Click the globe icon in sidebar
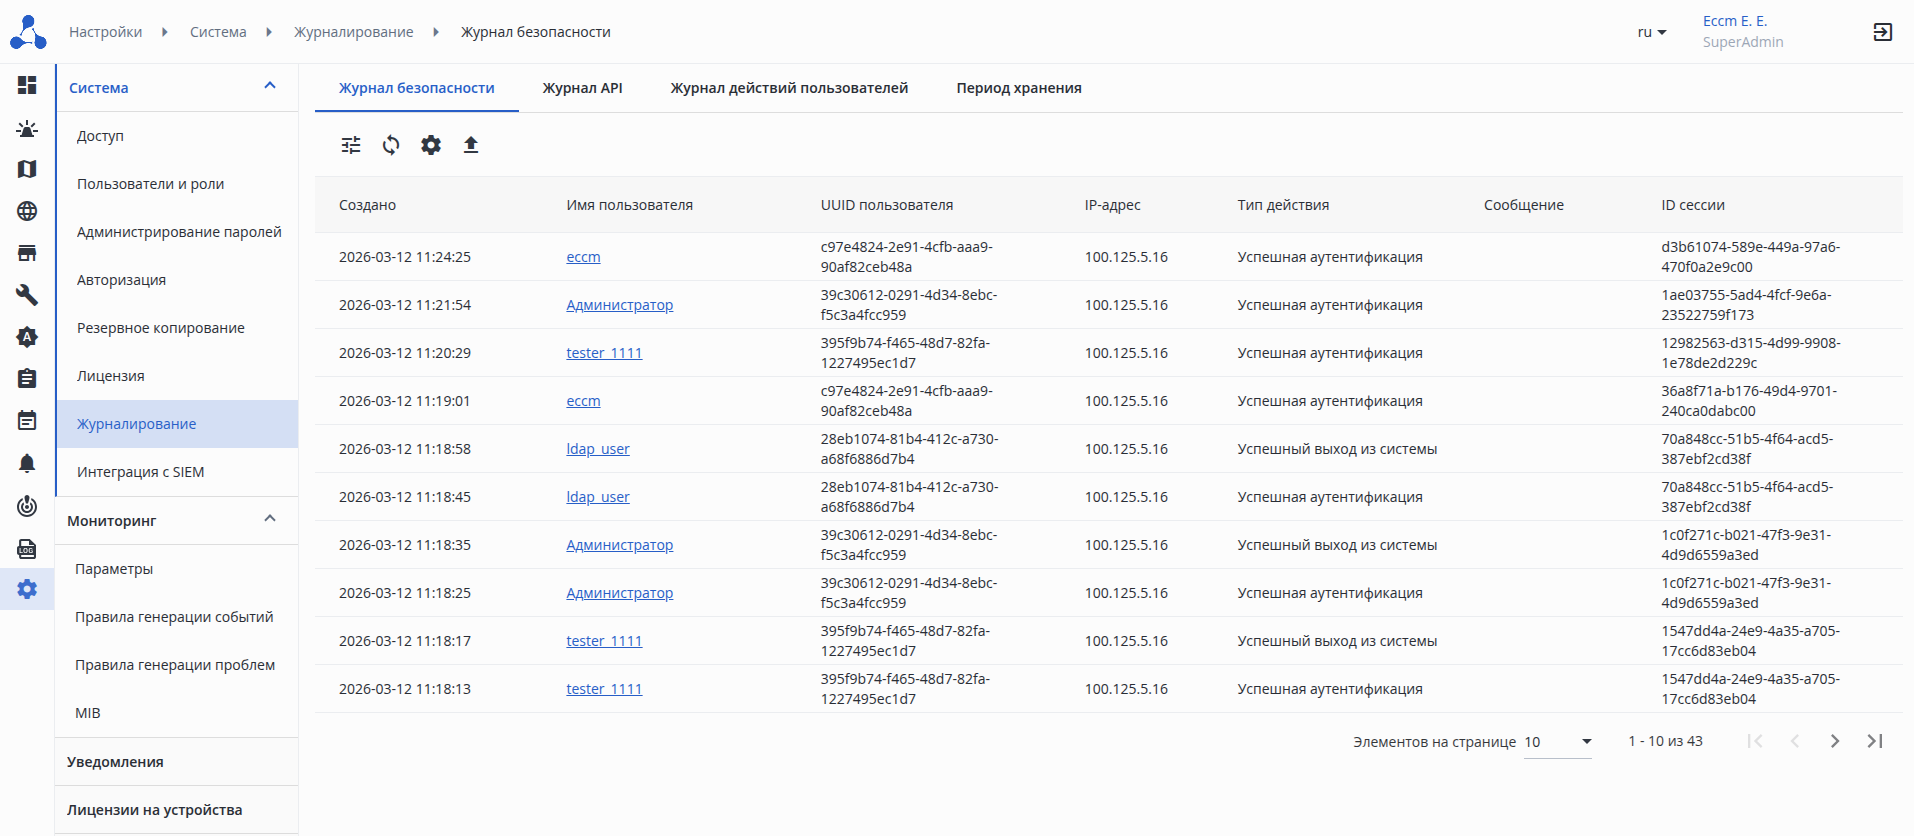Screen dimensions: 1914x836 coord(27,211)
